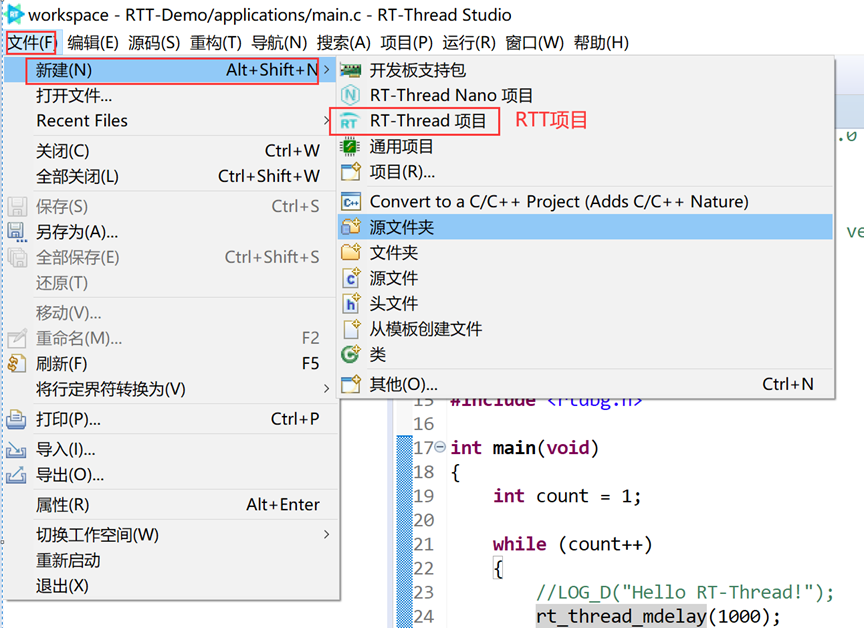The width and height of the screenshot is (864, 628).
Task: Choose 重新启动 menu entry
Action: pos(171,560)
